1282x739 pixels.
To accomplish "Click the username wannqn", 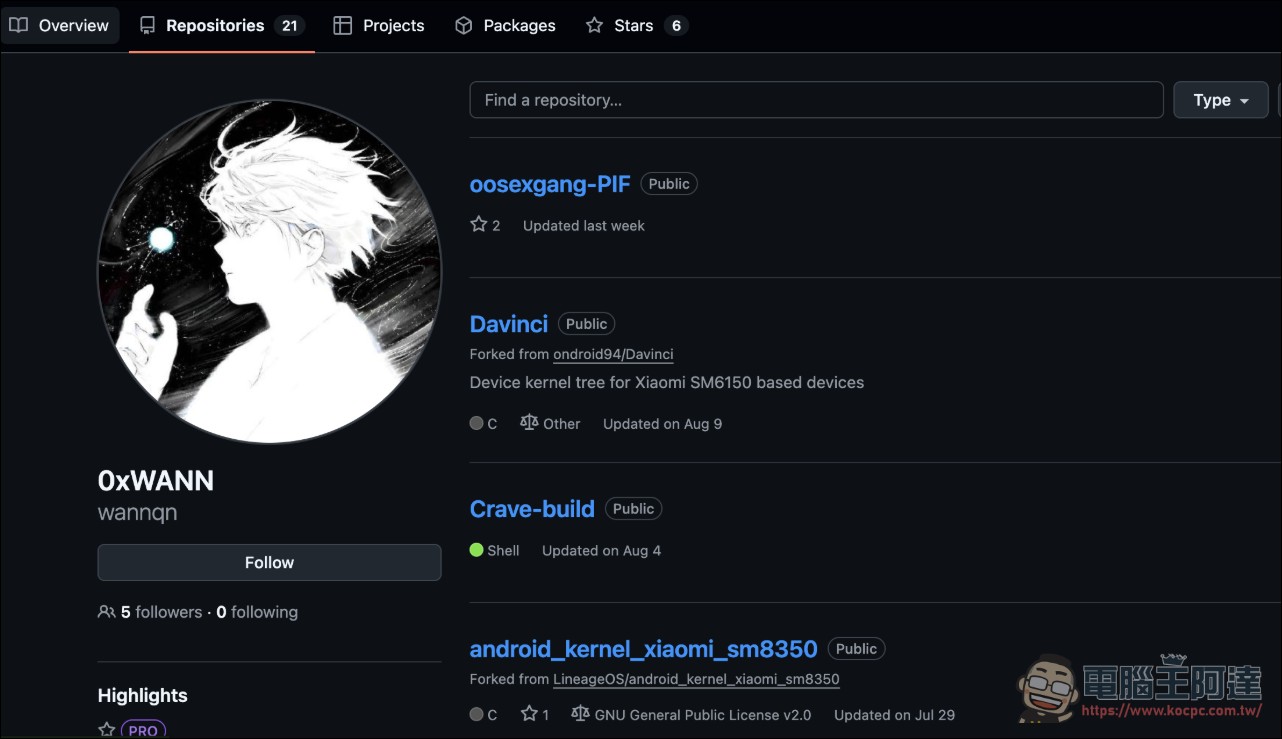I will [x=138, y=513].
